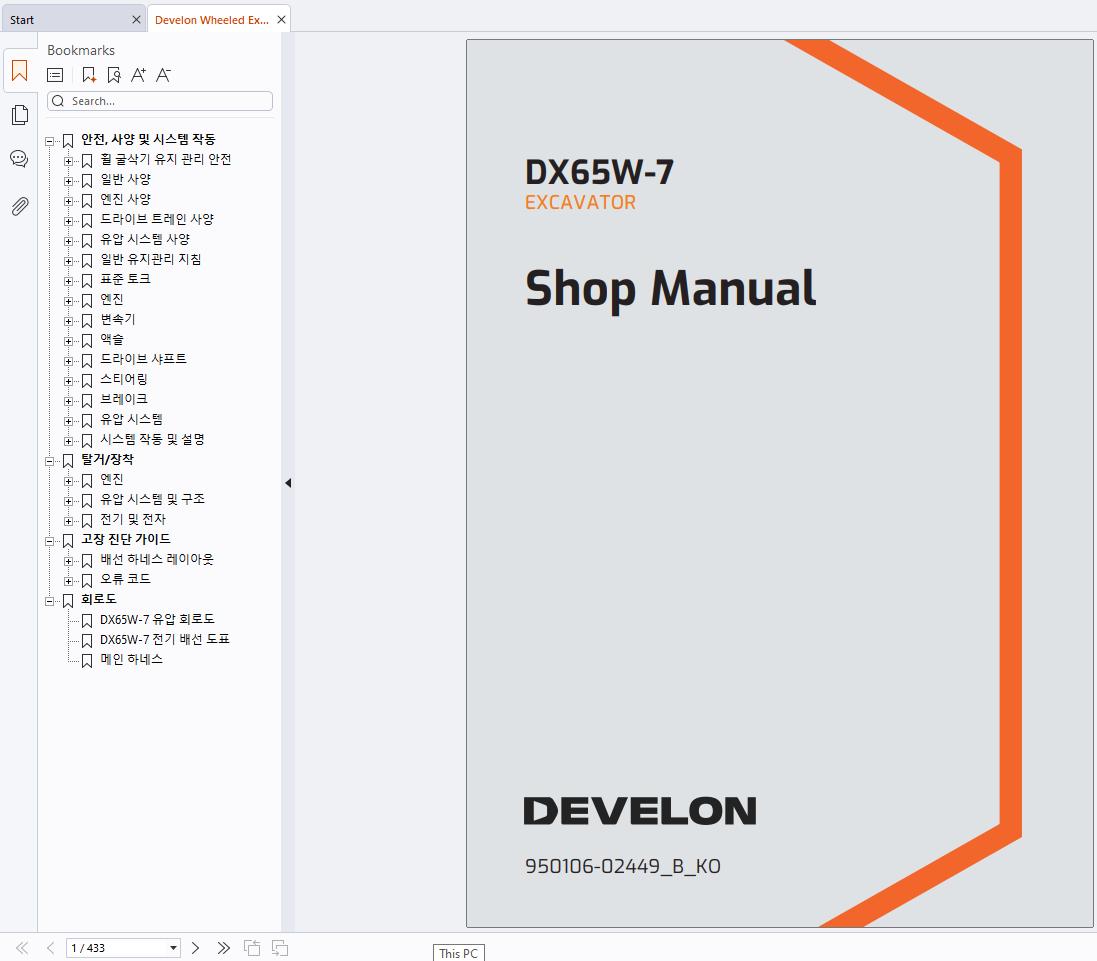
Task: Open the Bookmarks panel icon in the sidebar
Action: 20,71
